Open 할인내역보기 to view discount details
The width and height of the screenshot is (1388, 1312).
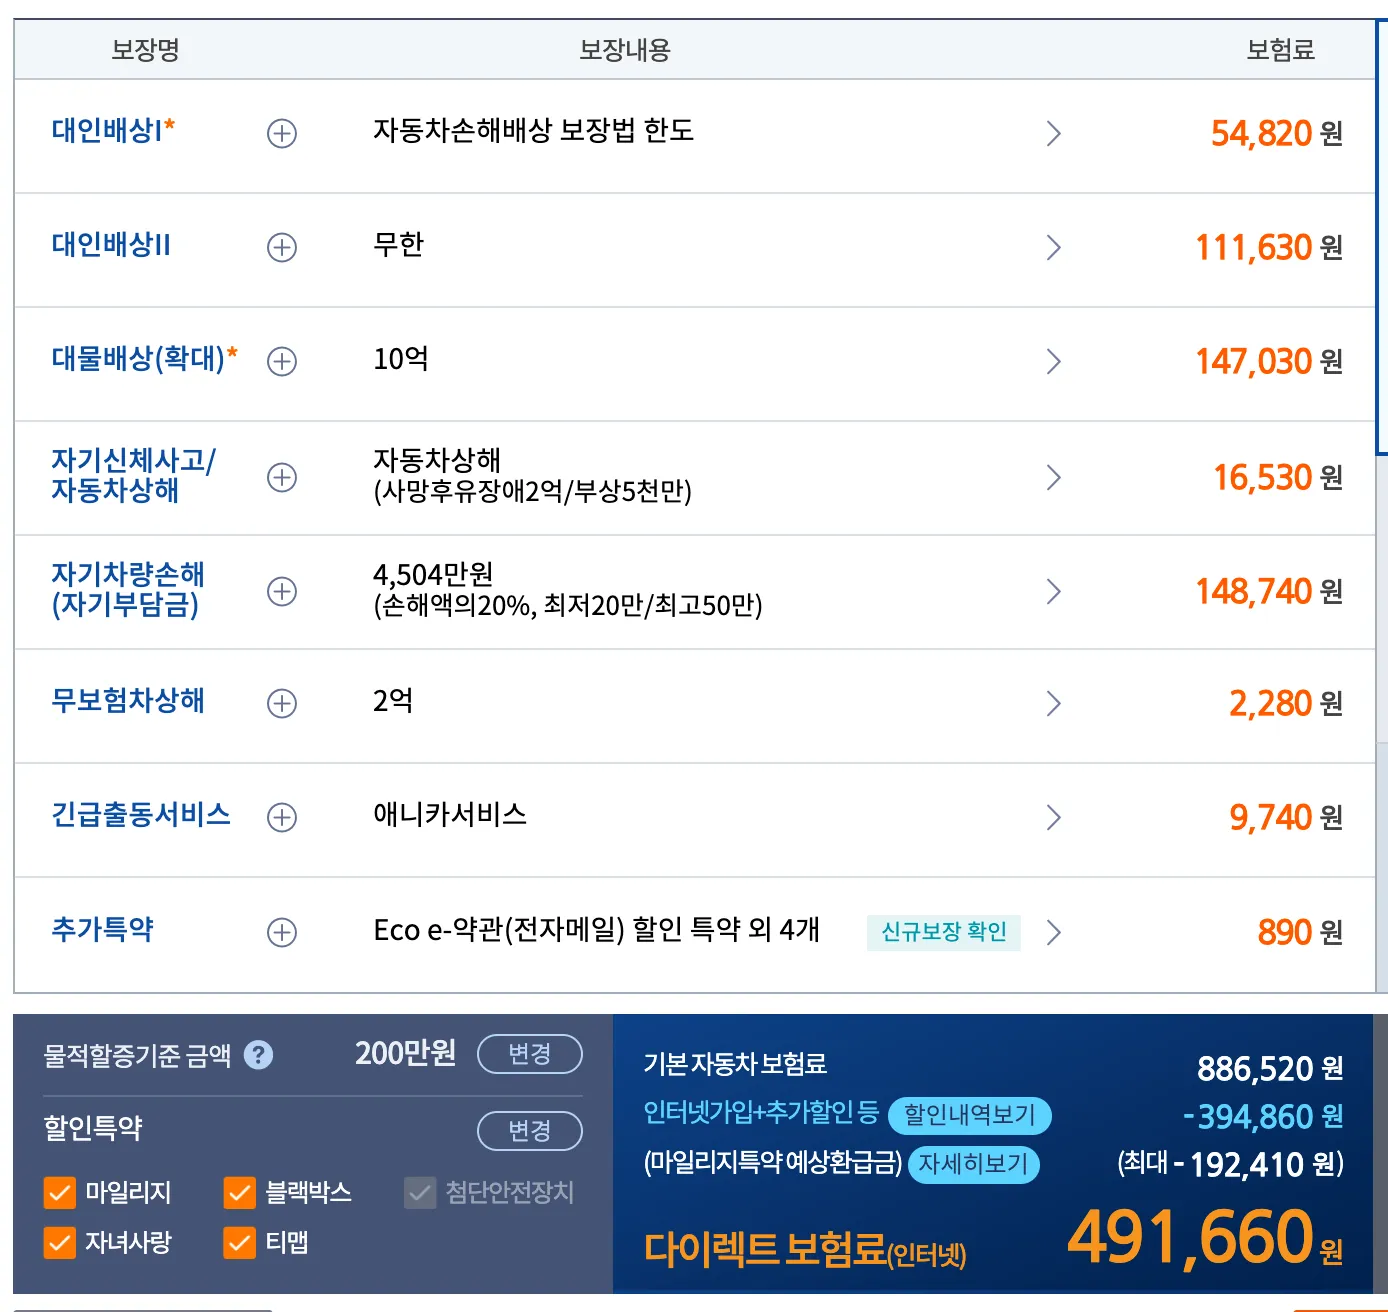pos(971,1117)
